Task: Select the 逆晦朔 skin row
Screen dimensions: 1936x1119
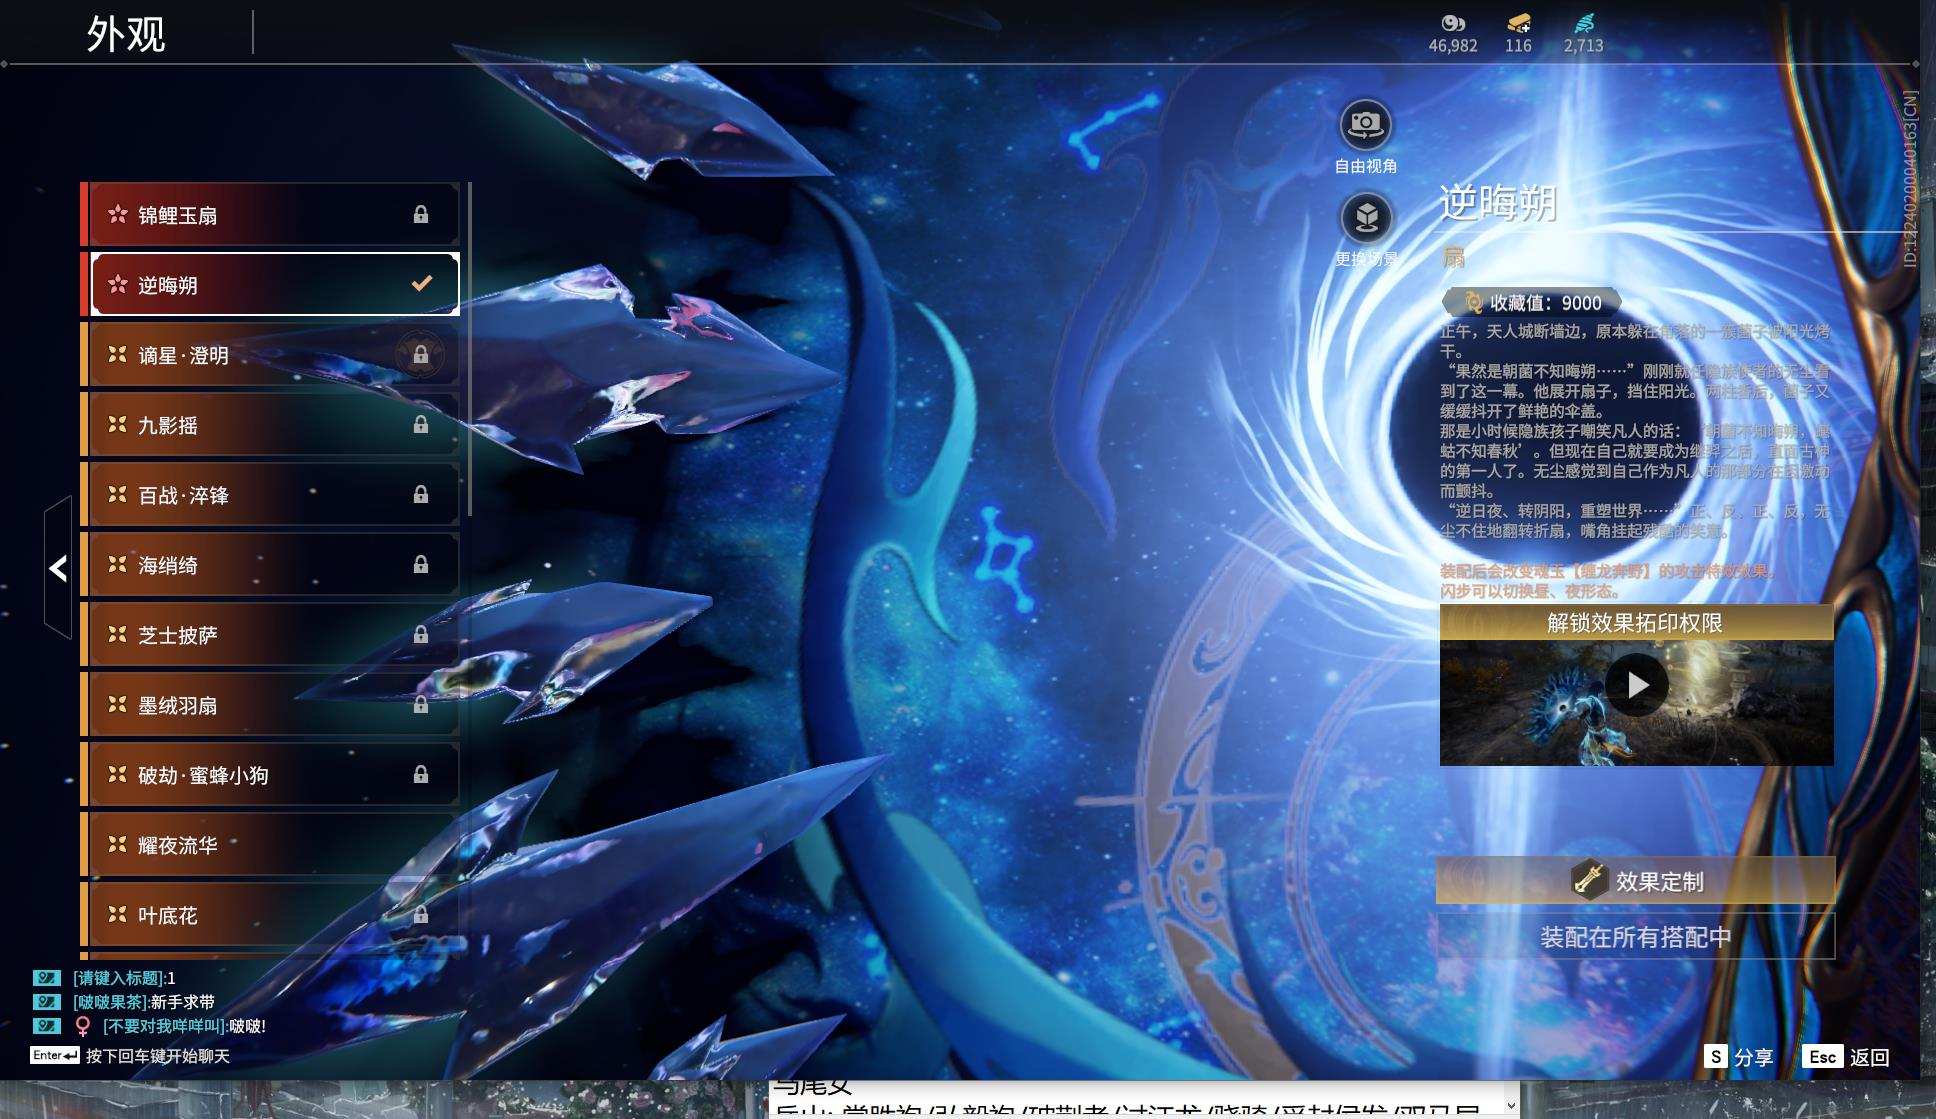Action: tap(270, 285)
